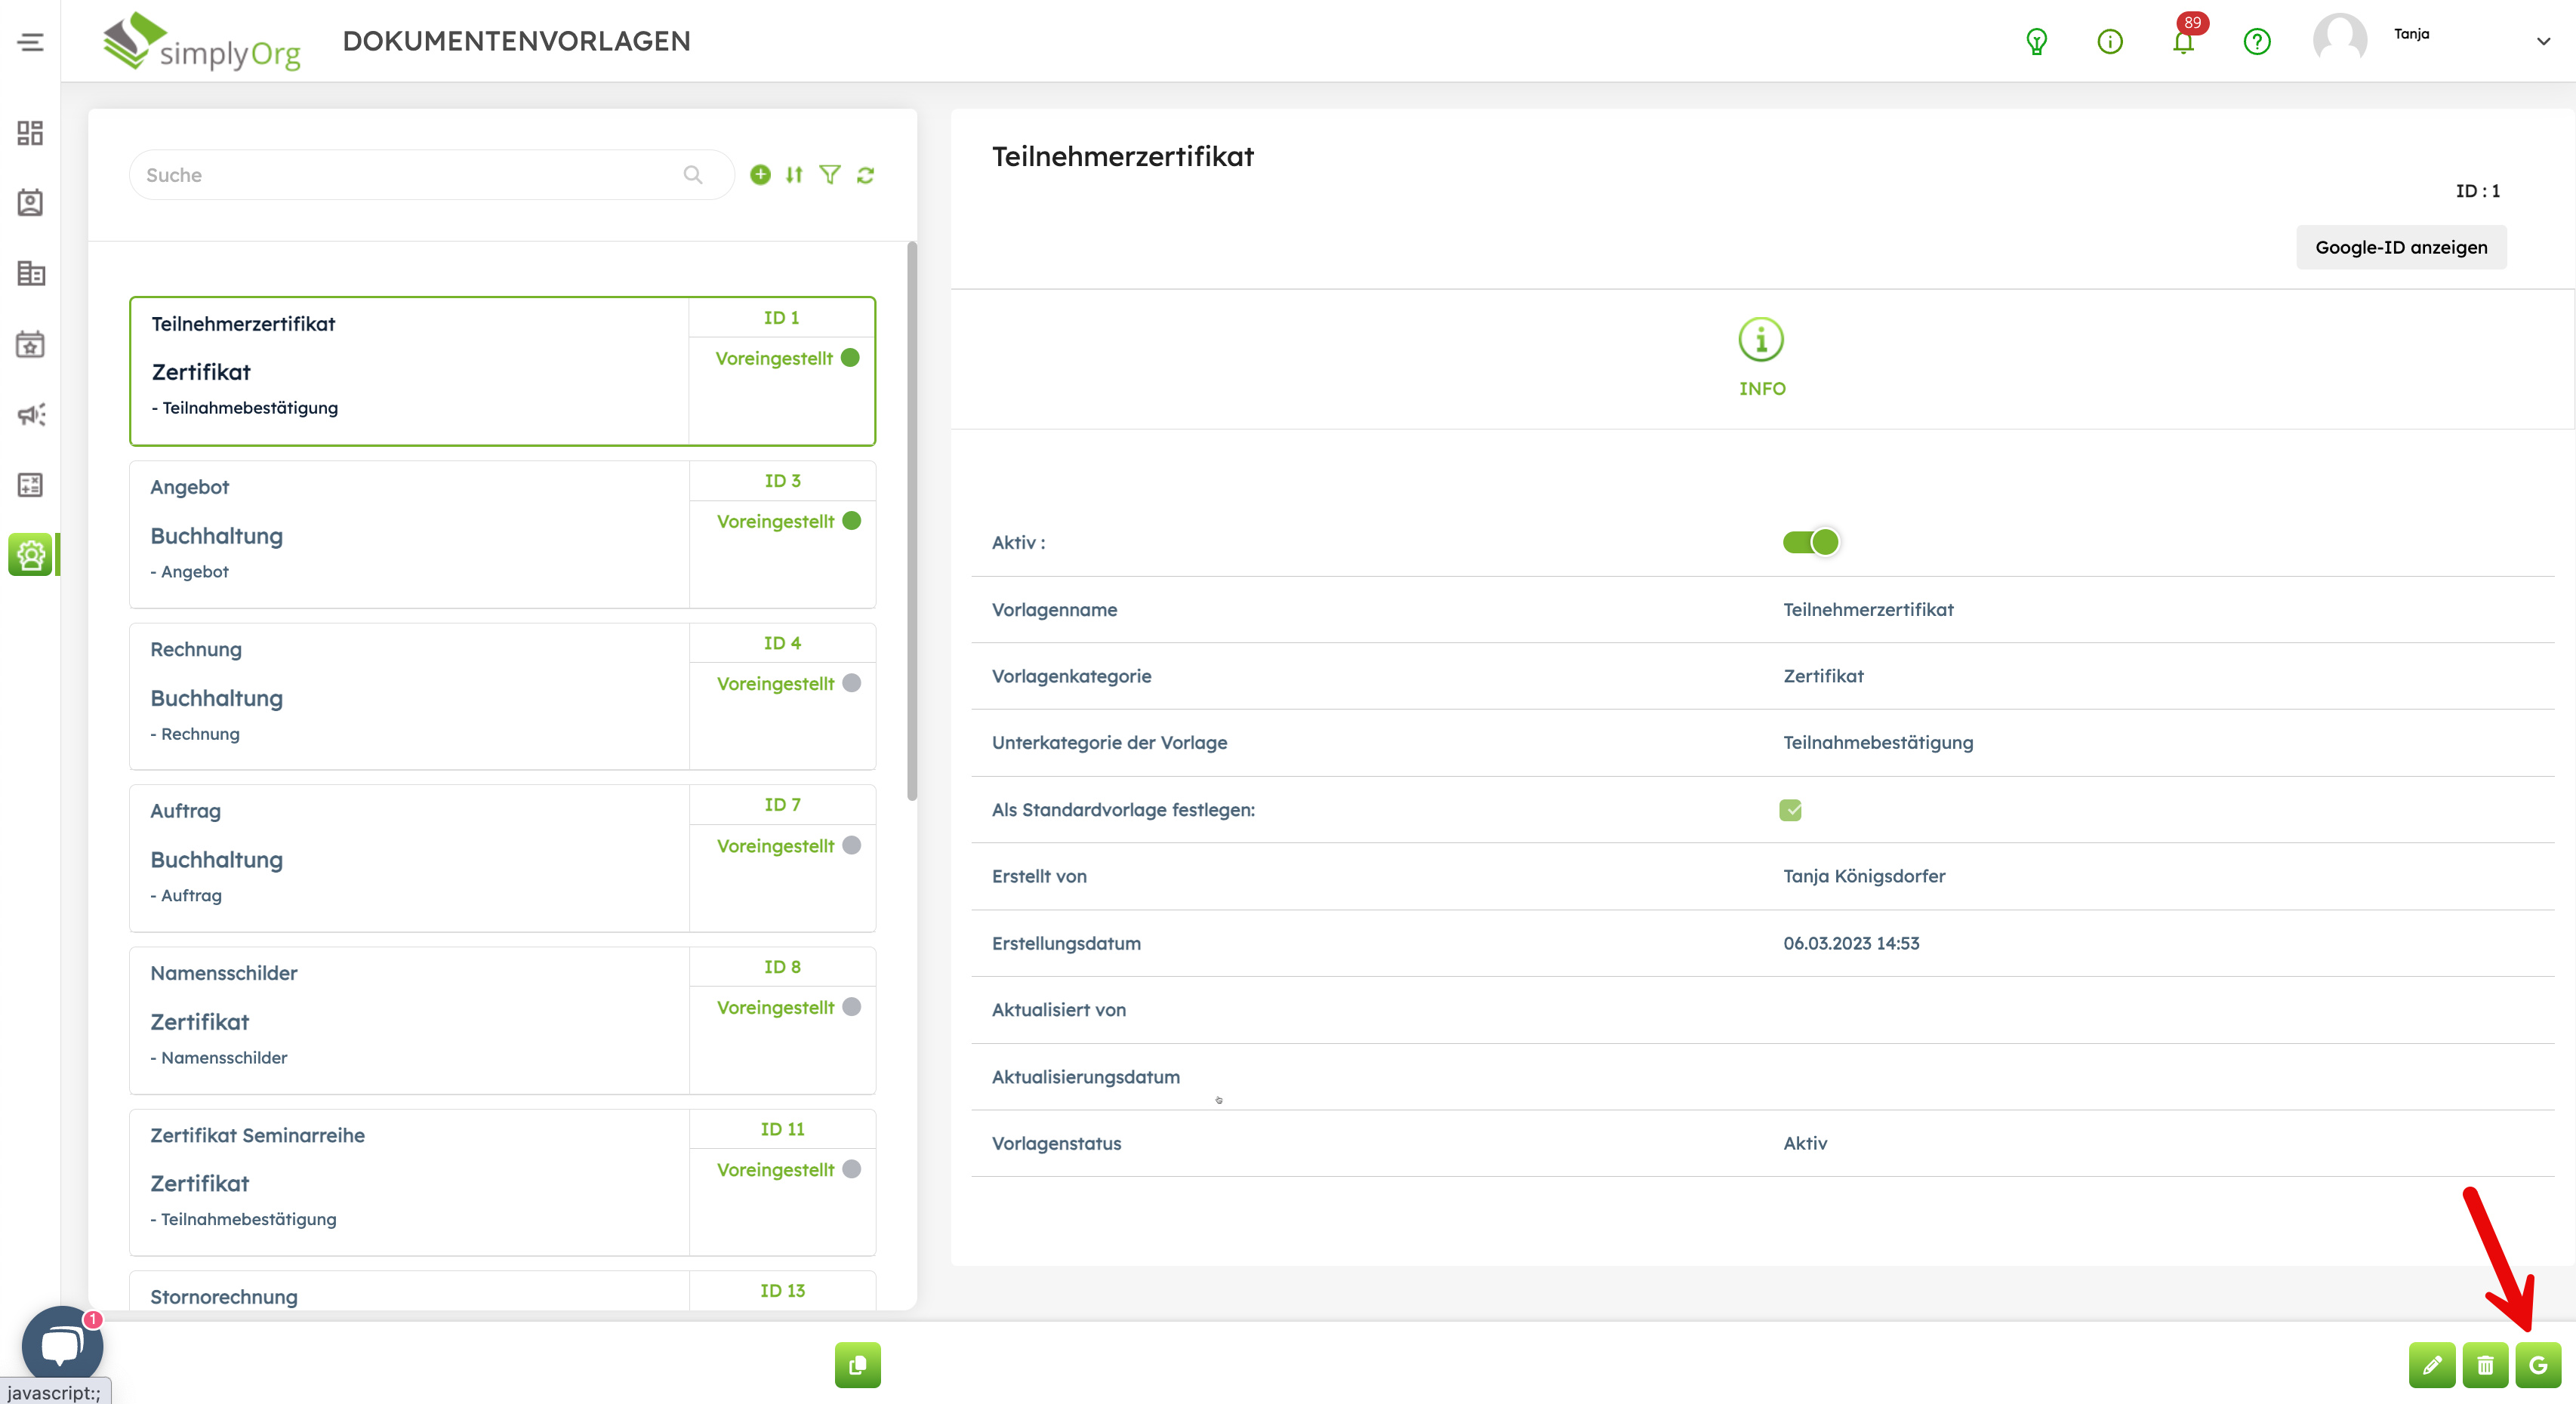This screenshot has width=2576, height=1404.
Task: Click the green add template plus icon
Action: 760,175
